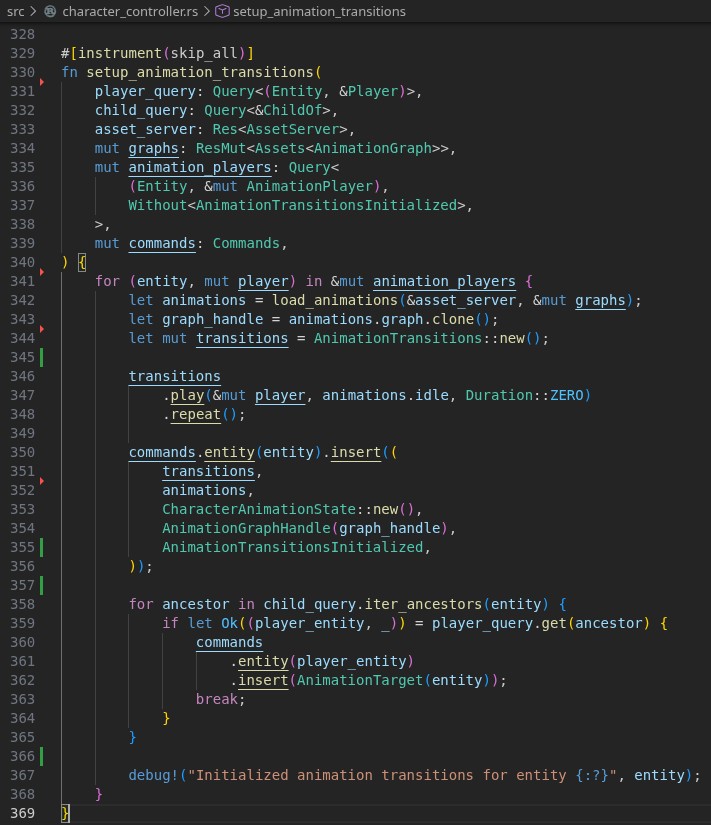The width and height of the screenshot is (711, 825).
Task: Click the Without filter on line 337
Action: (158, 205)
